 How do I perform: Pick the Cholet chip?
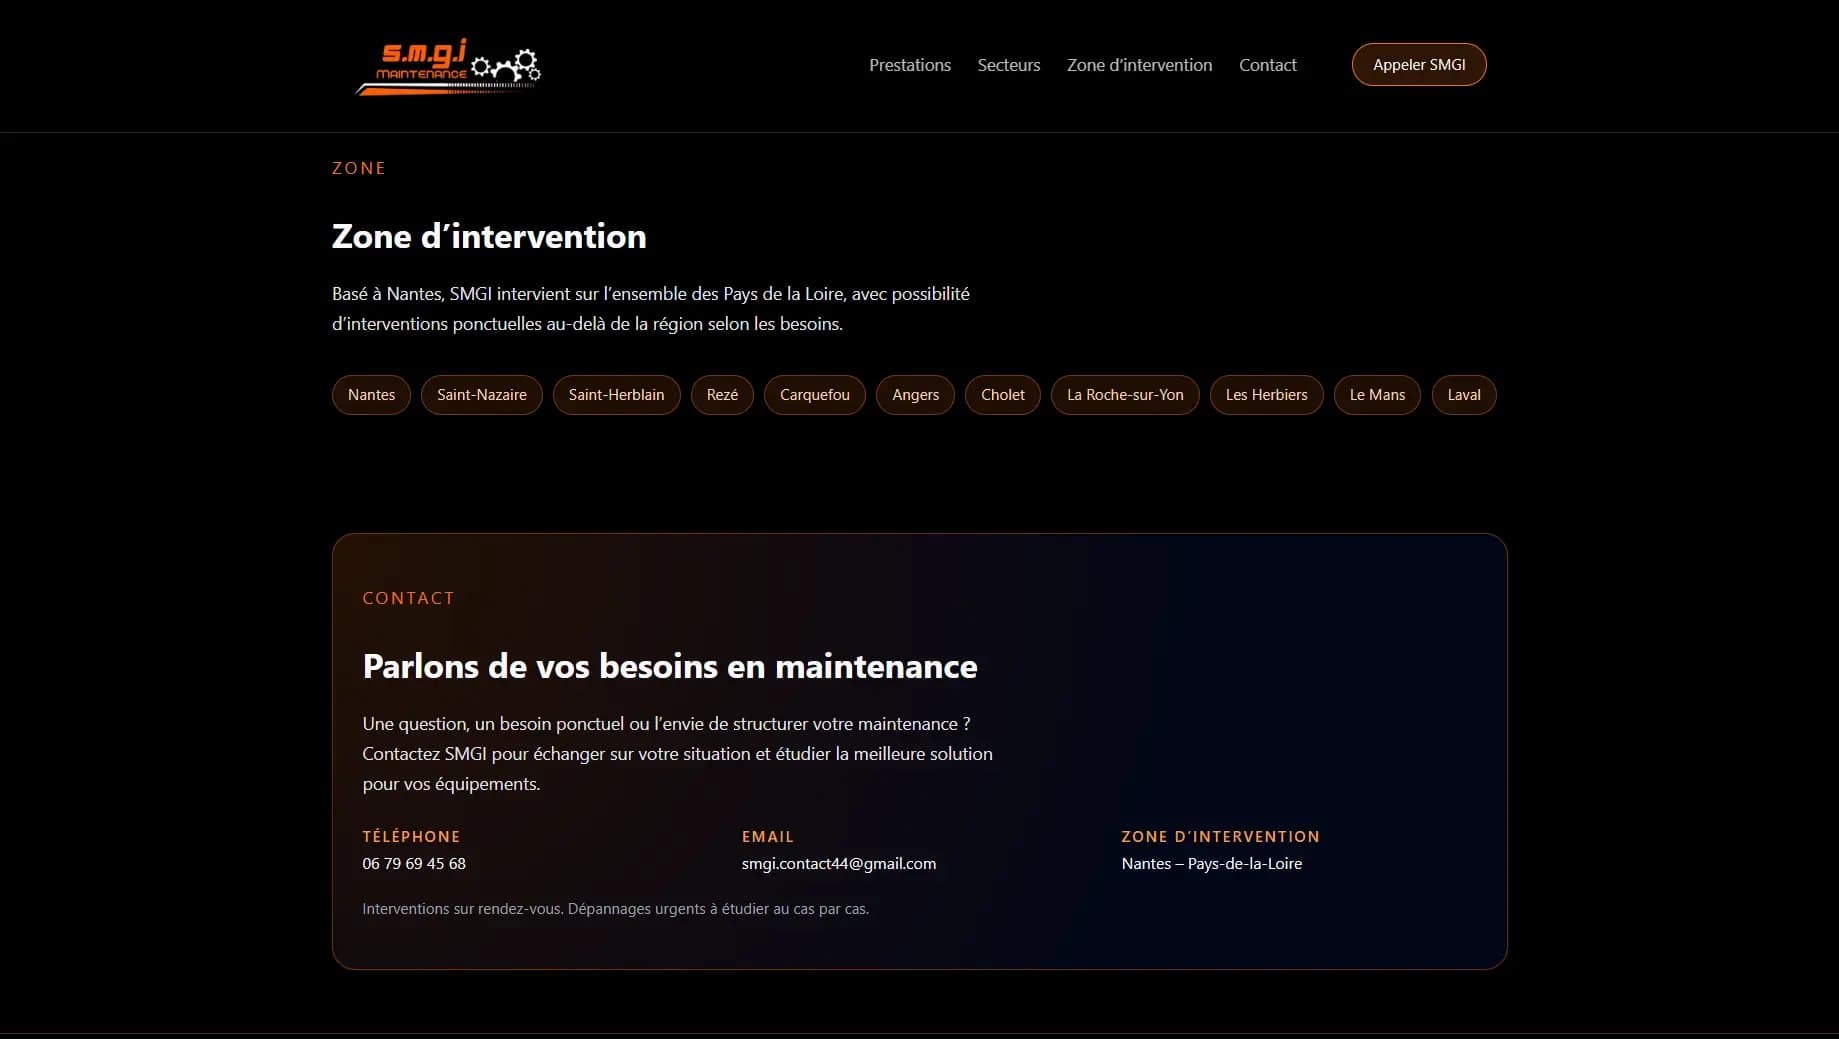coord(1002,395)
